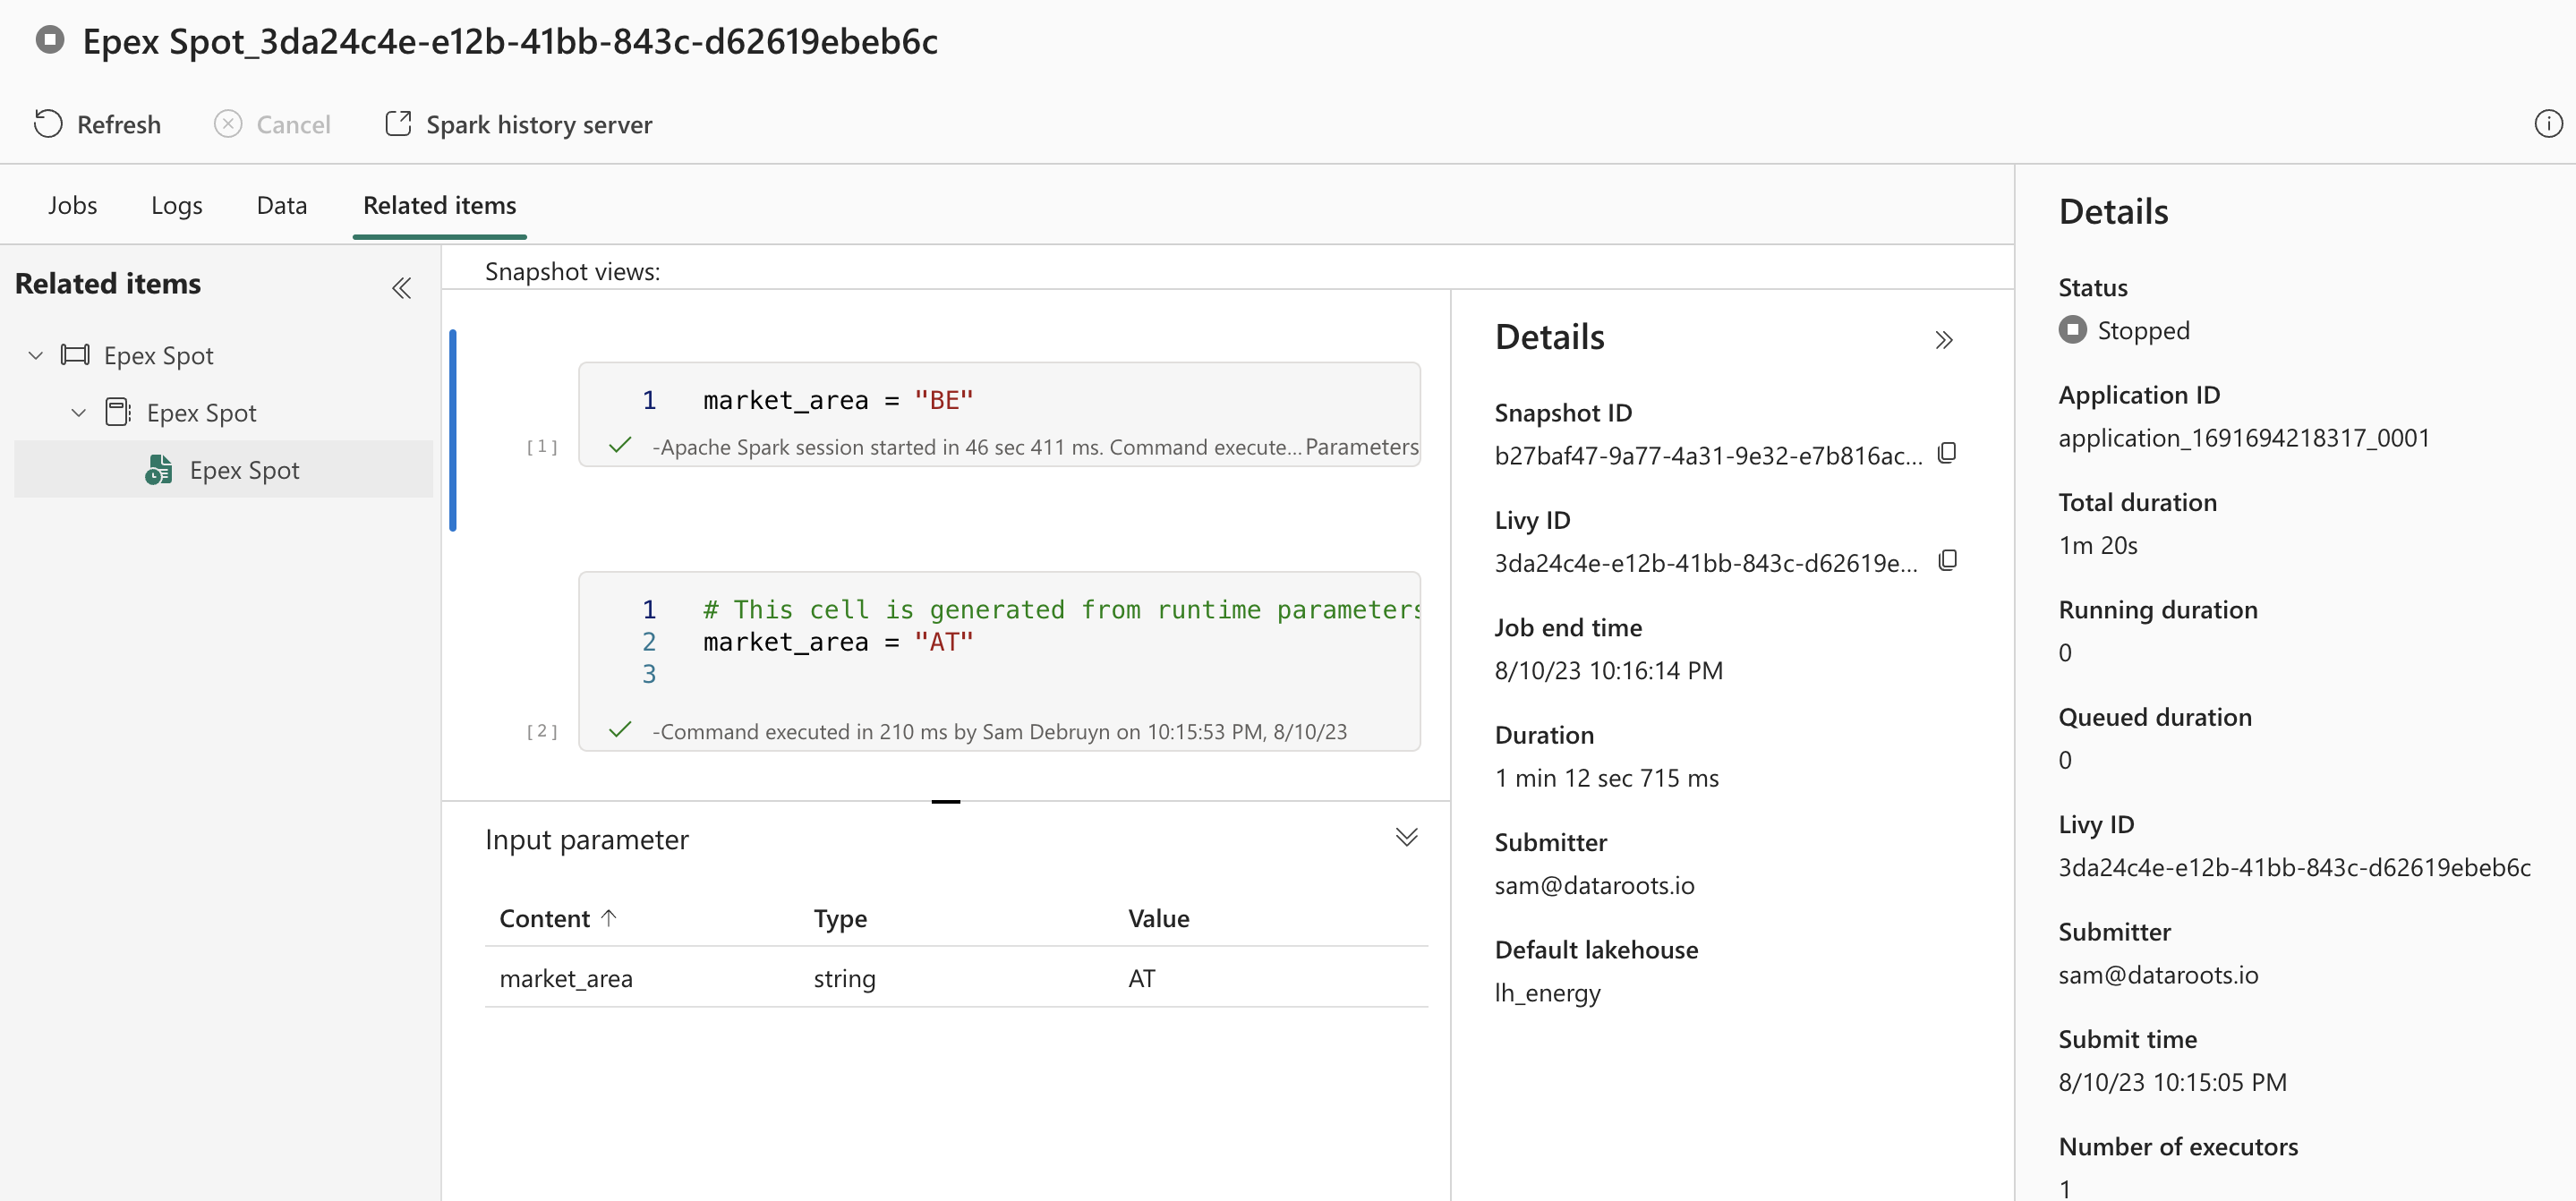Viewport: 2576px width, 1201px height.
Task: Click the copy icon next to the Snapshot ID
Action: (1948, 453)
